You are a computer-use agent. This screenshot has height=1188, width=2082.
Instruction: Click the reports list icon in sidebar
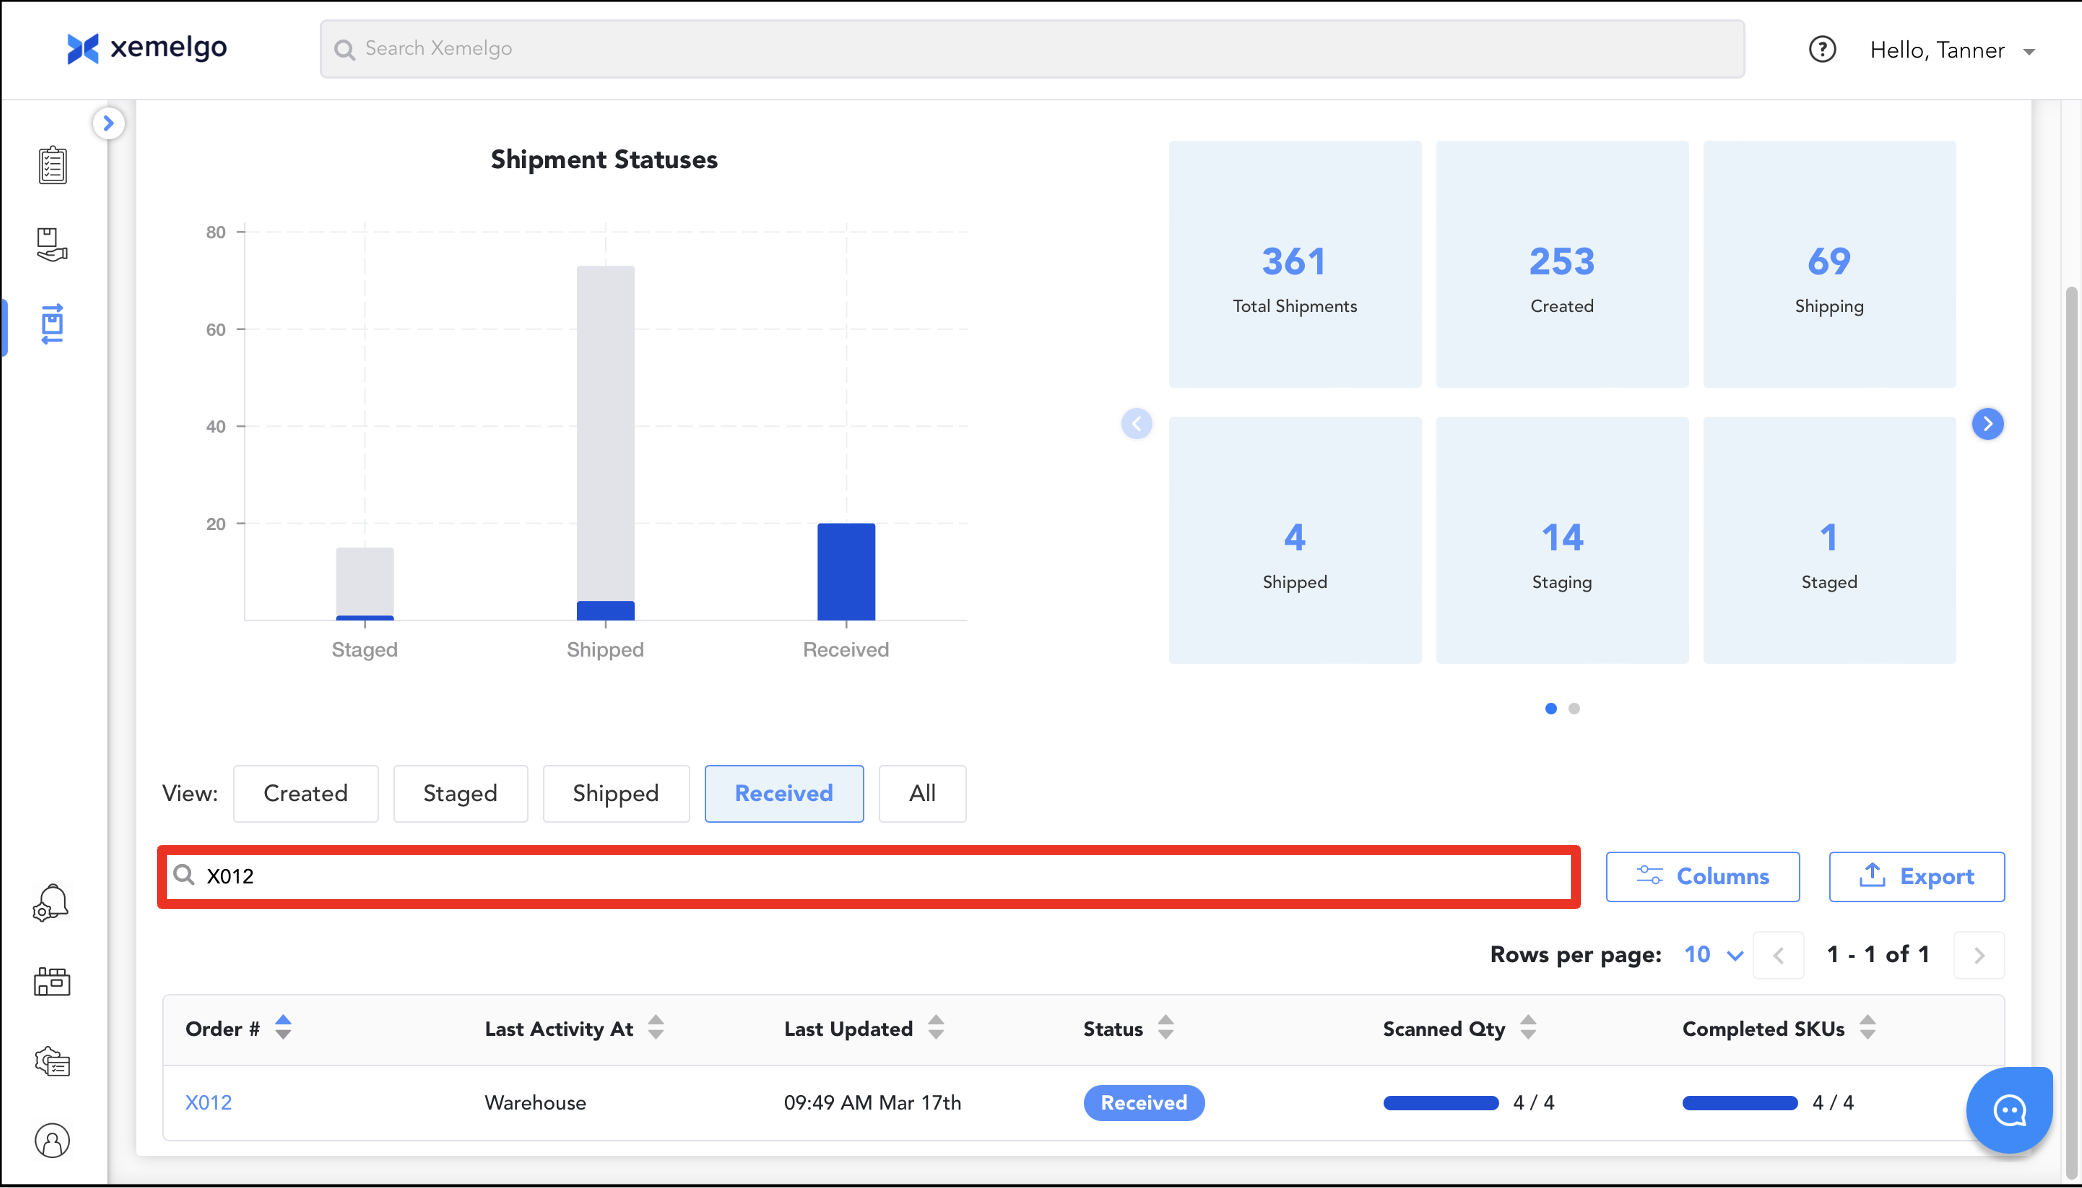tap(52, 1061)
